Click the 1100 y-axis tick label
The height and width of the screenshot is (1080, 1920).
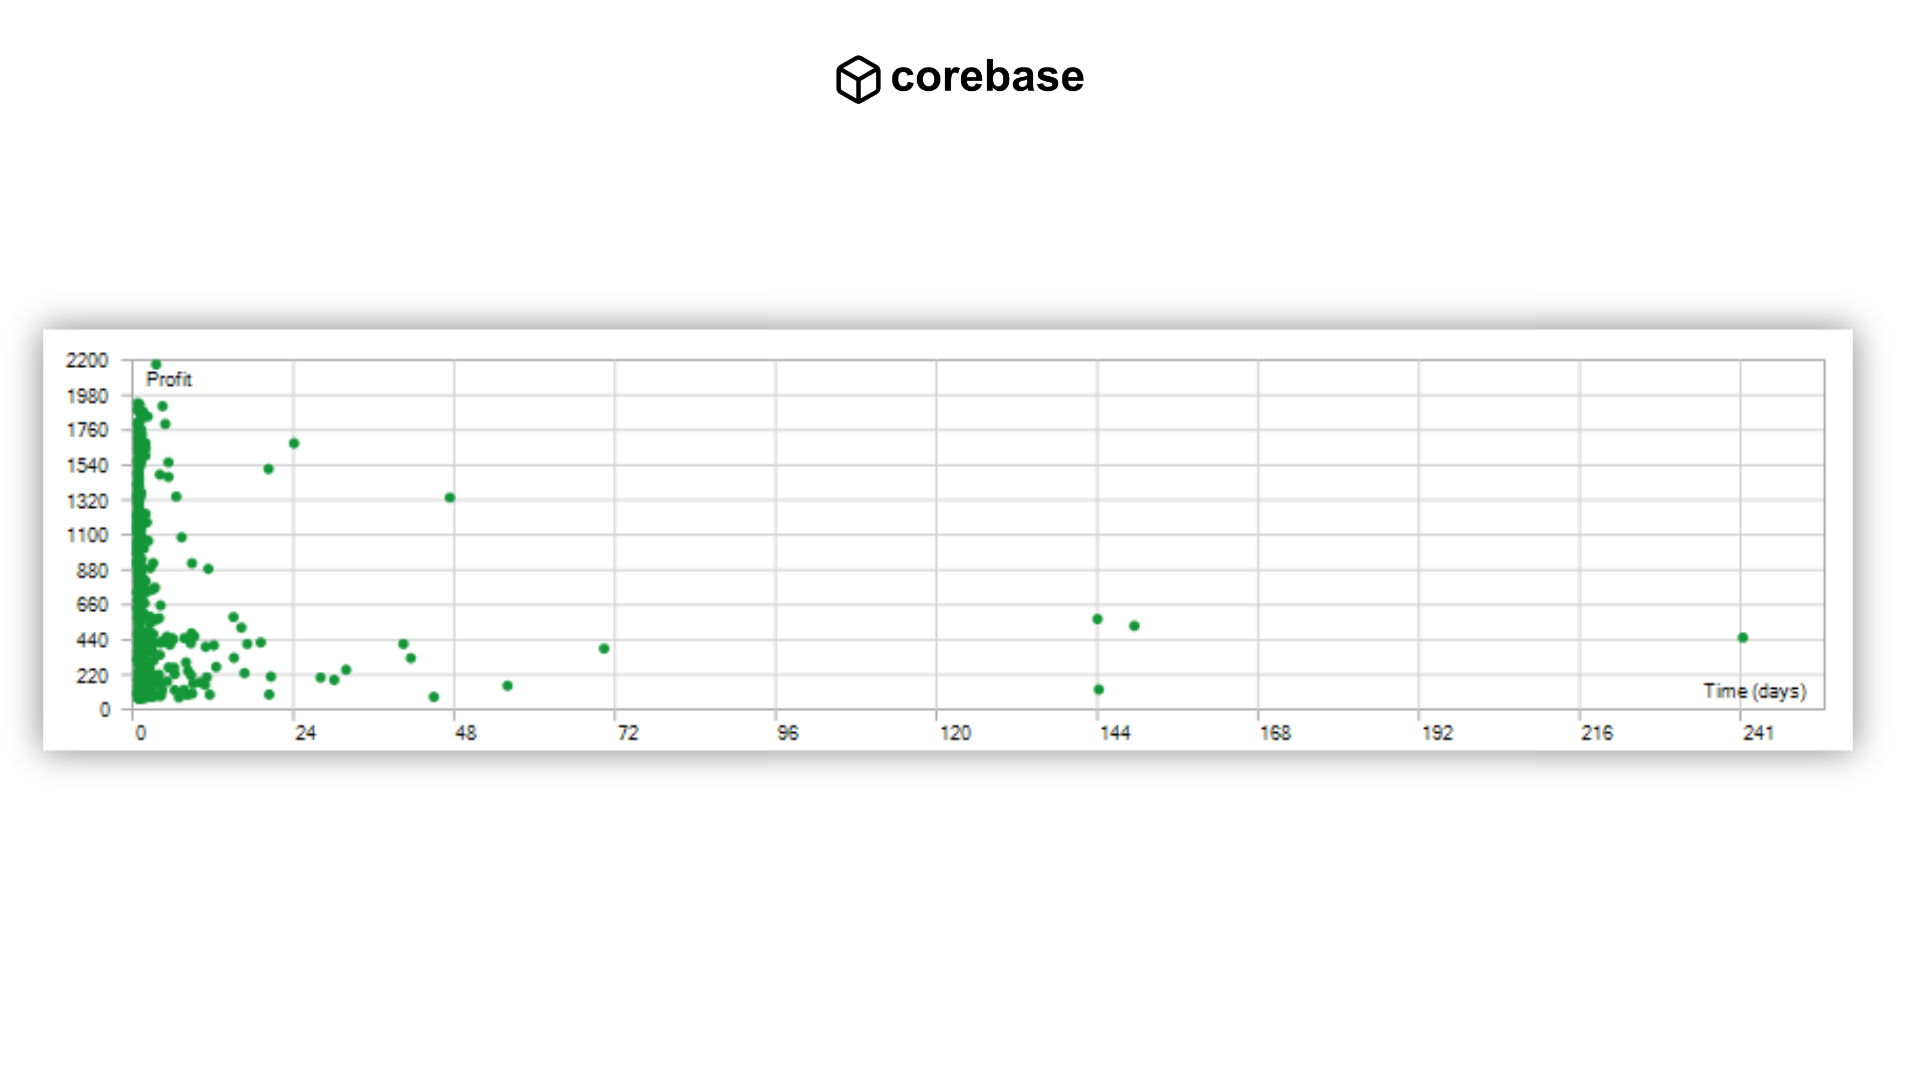click(x=87, y=535)
